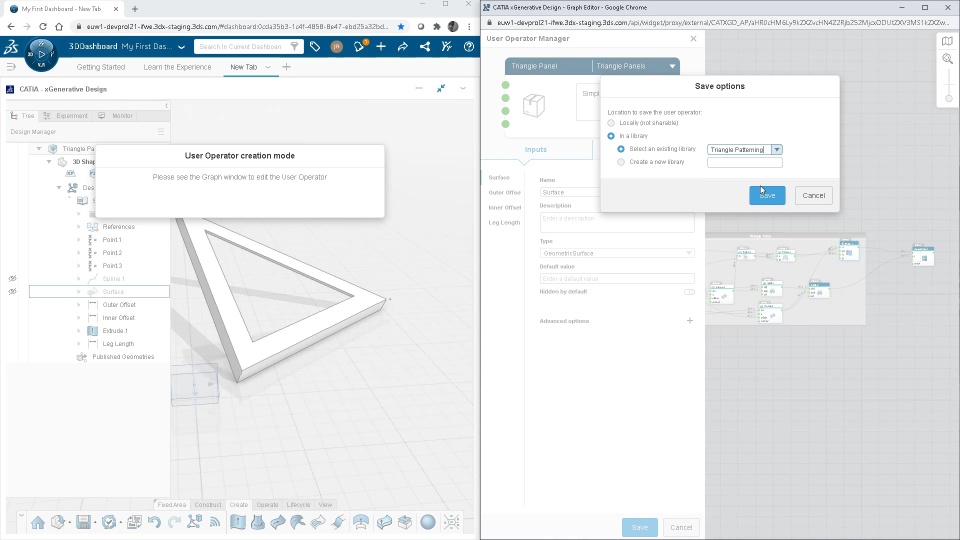
Task: Click the Redo arrow icon
Action: coord(174,522)
